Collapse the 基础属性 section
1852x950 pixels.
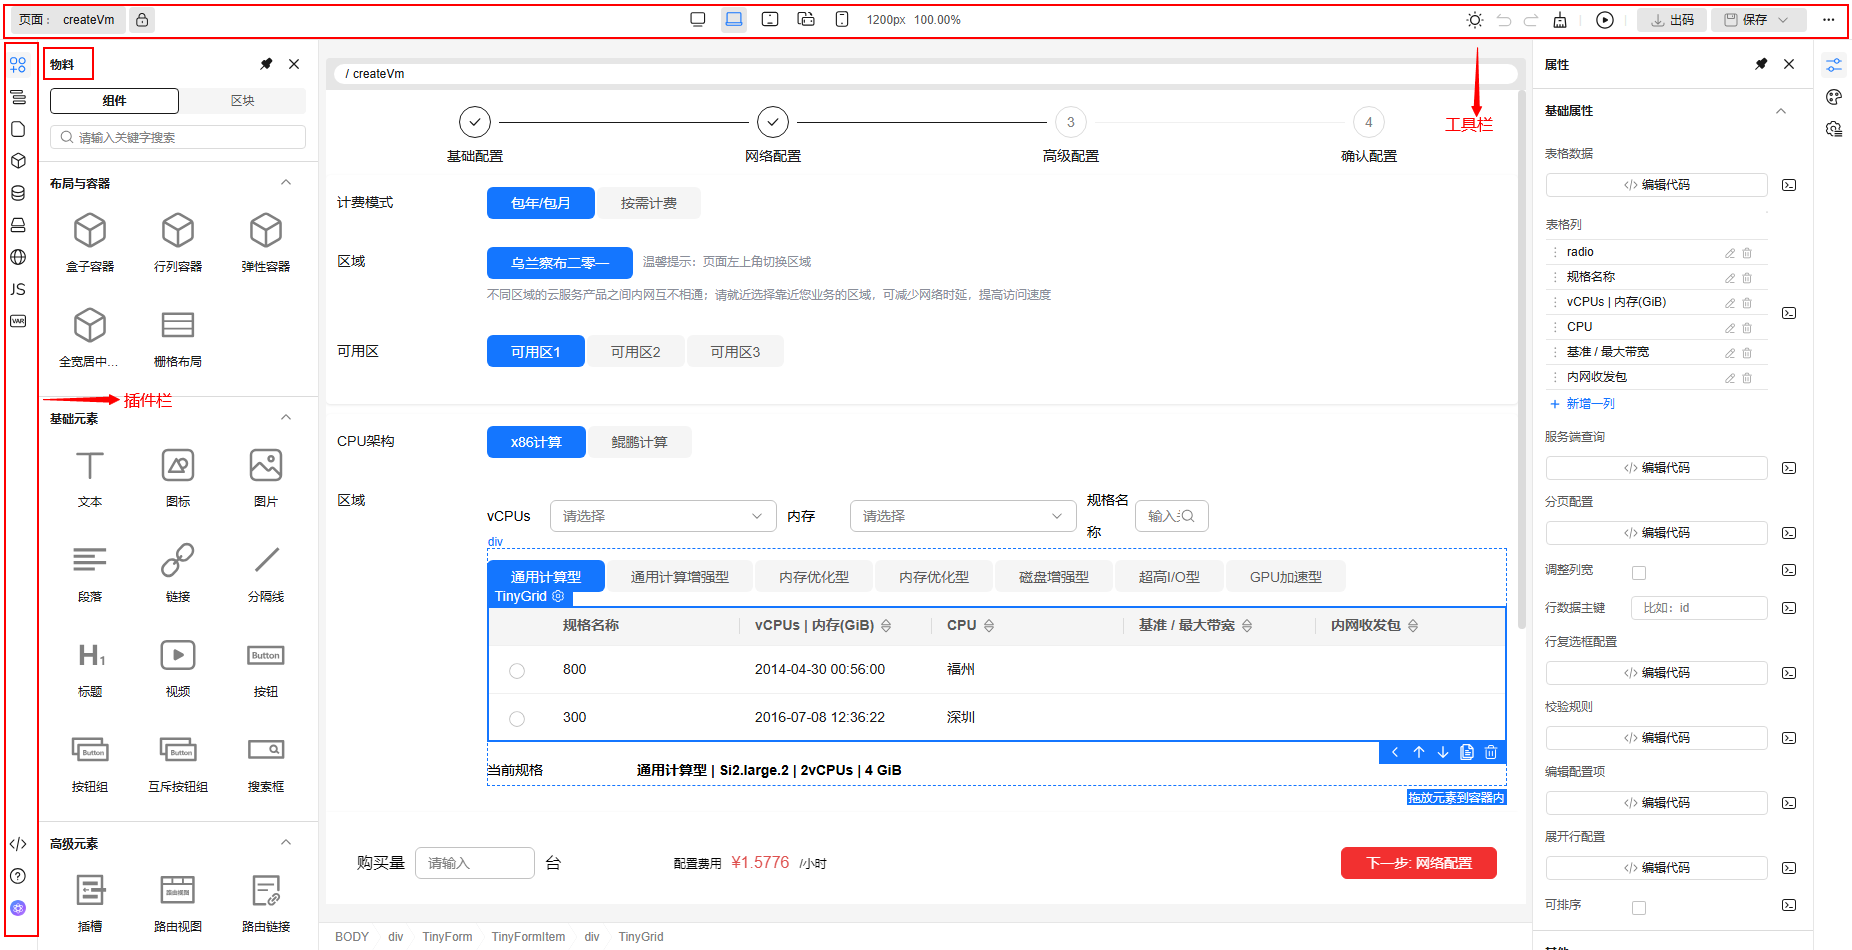tap(1780, 111)
